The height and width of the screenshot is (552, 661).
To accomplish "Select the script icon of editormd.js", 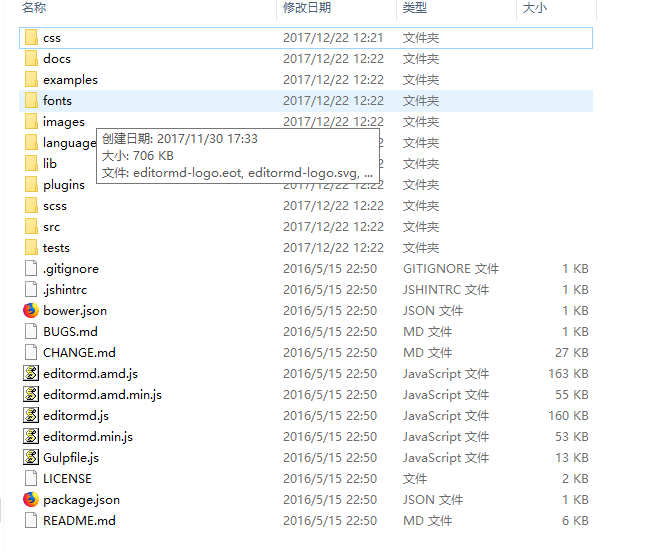I will (31, 415).
